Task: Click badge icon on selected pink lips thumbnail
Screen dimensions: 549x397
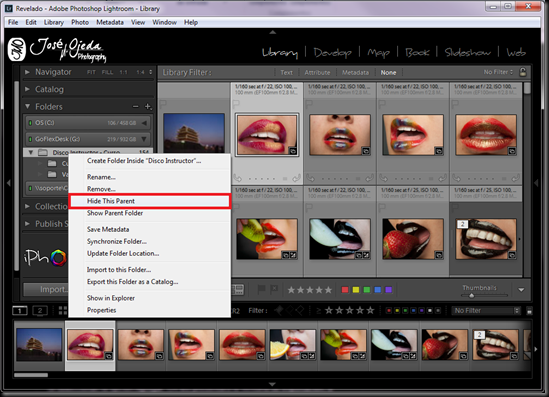Action: click(293, 151)
